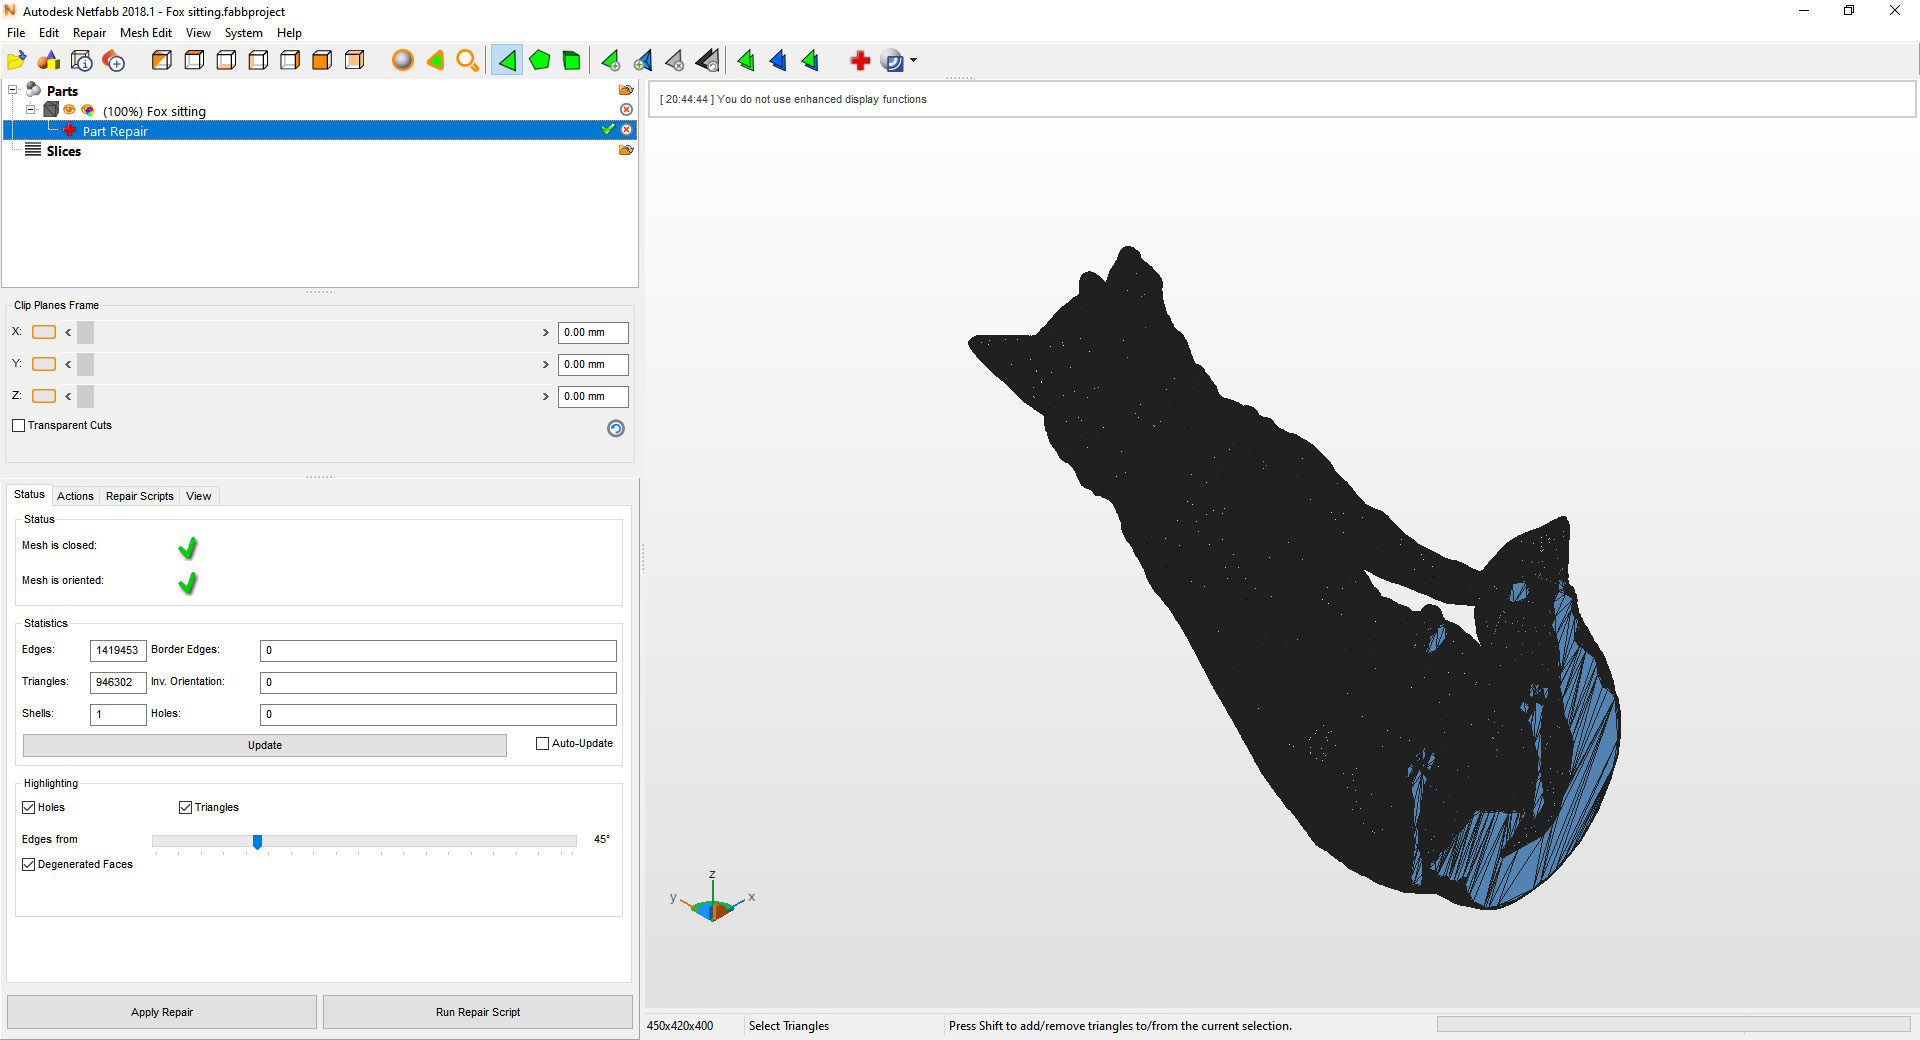Open the File menu
The height and width of the screenshot is (1040, 1920).
[16, 33]
